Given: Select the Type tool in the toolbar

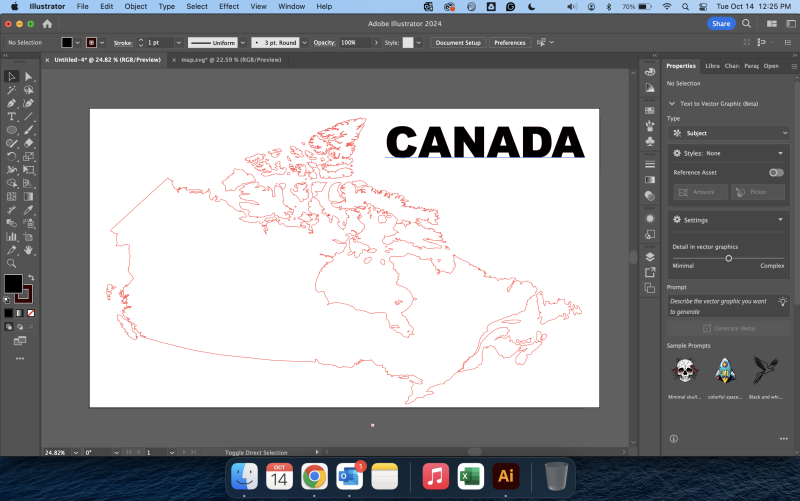Looking at the screenshot, I should pos(11,117).
